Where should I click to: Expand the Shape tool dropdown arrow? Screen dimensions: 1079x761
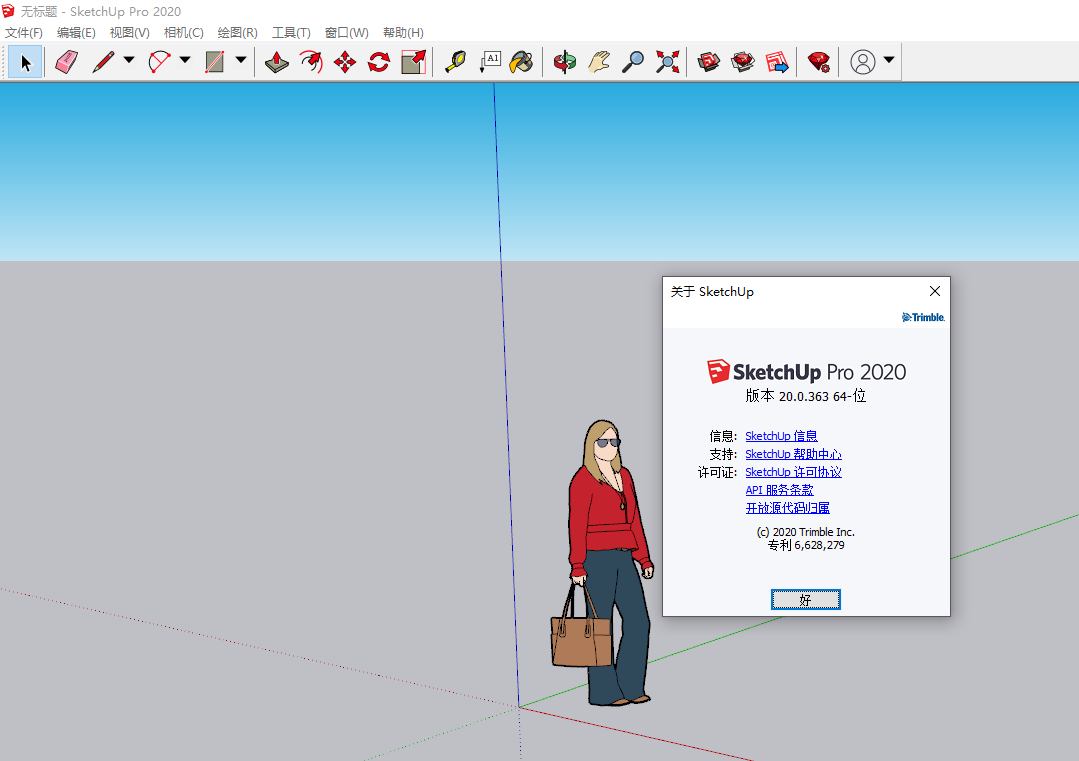coord(241,61)
